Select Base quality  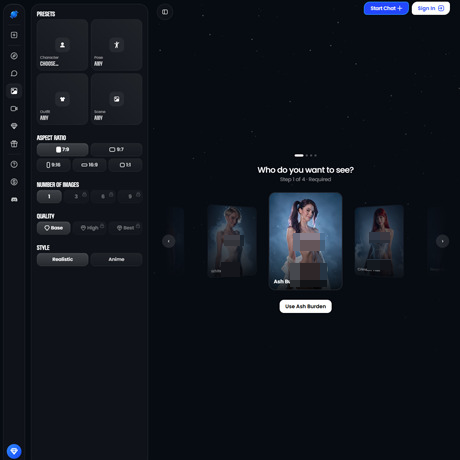pos(53,228)
